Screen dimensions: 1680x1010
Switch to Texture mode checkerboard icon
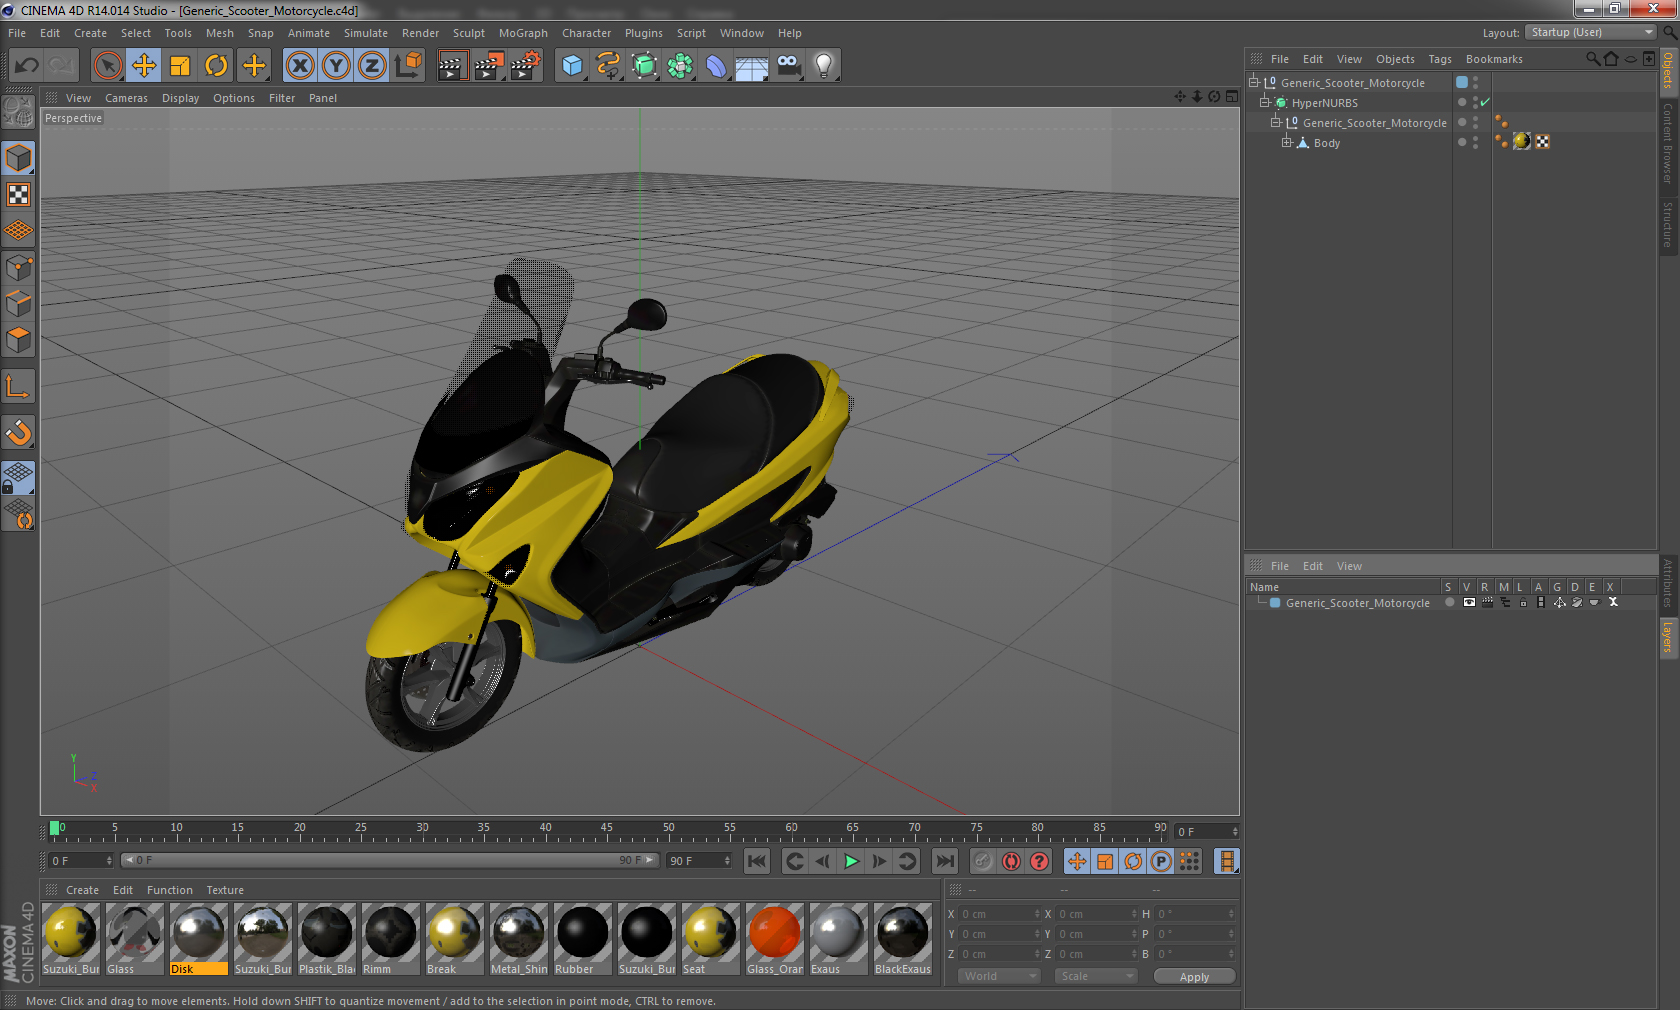[19, 194]
